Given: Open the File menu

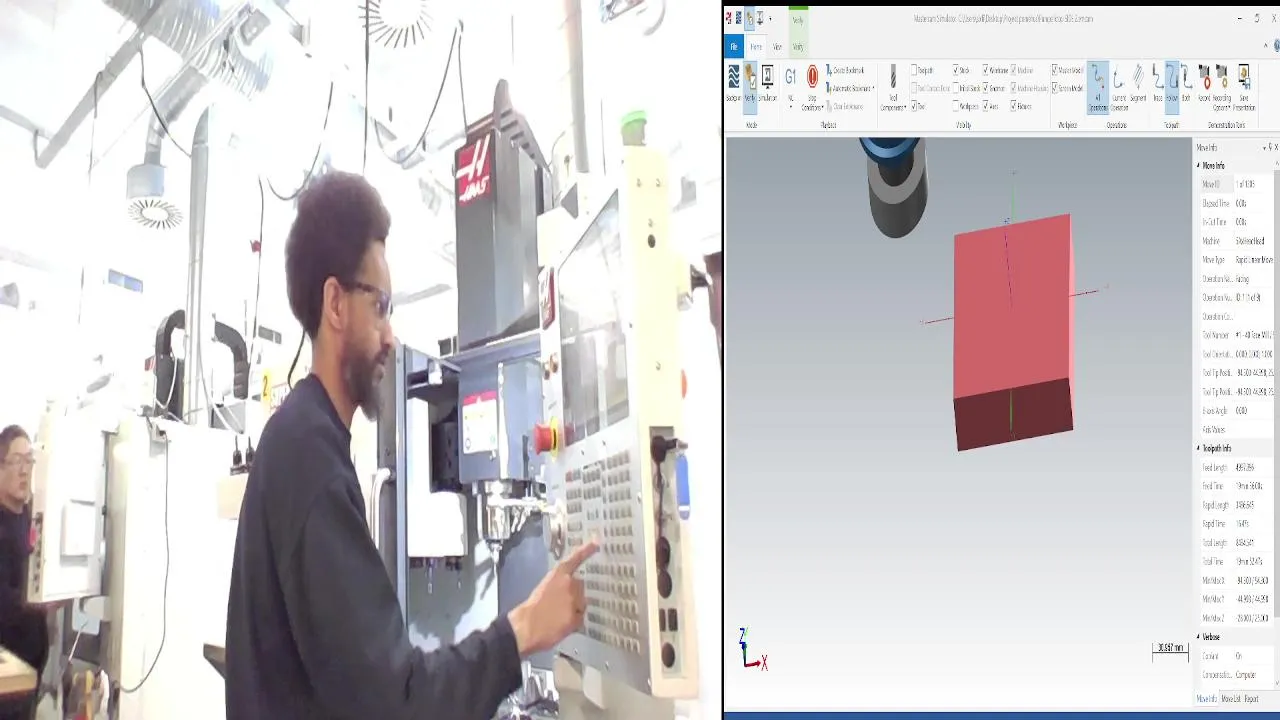Looking at the screenshot, I should point(733,46).
